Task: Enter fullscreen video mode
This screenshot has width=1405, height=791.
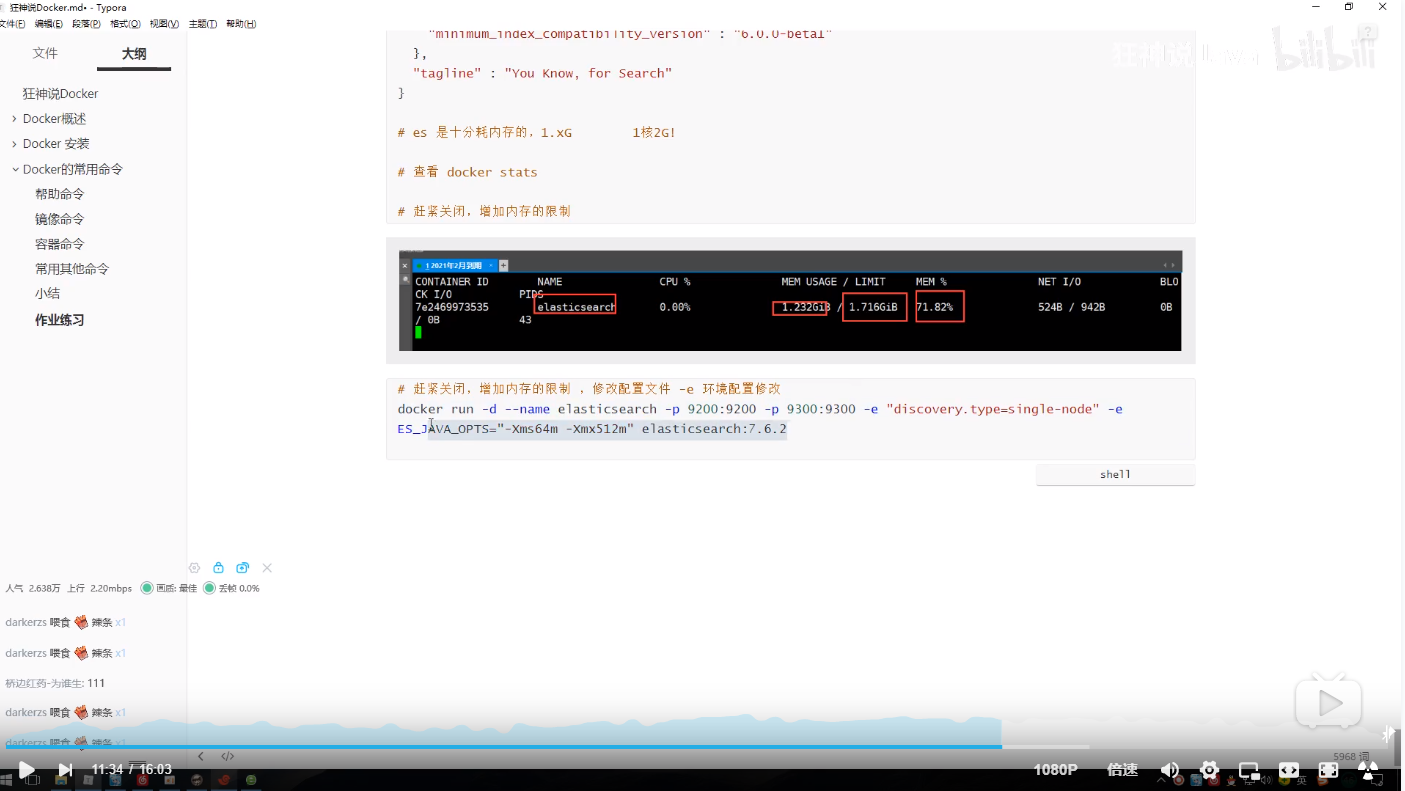Action: pyautogui.click(x=1328, y=770)
